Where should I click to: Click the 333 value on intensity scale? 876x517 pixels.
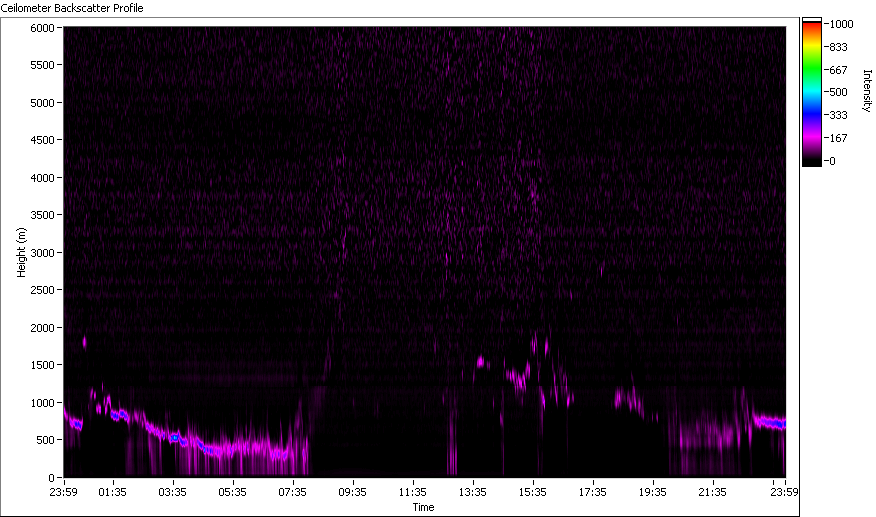point(839,115)
